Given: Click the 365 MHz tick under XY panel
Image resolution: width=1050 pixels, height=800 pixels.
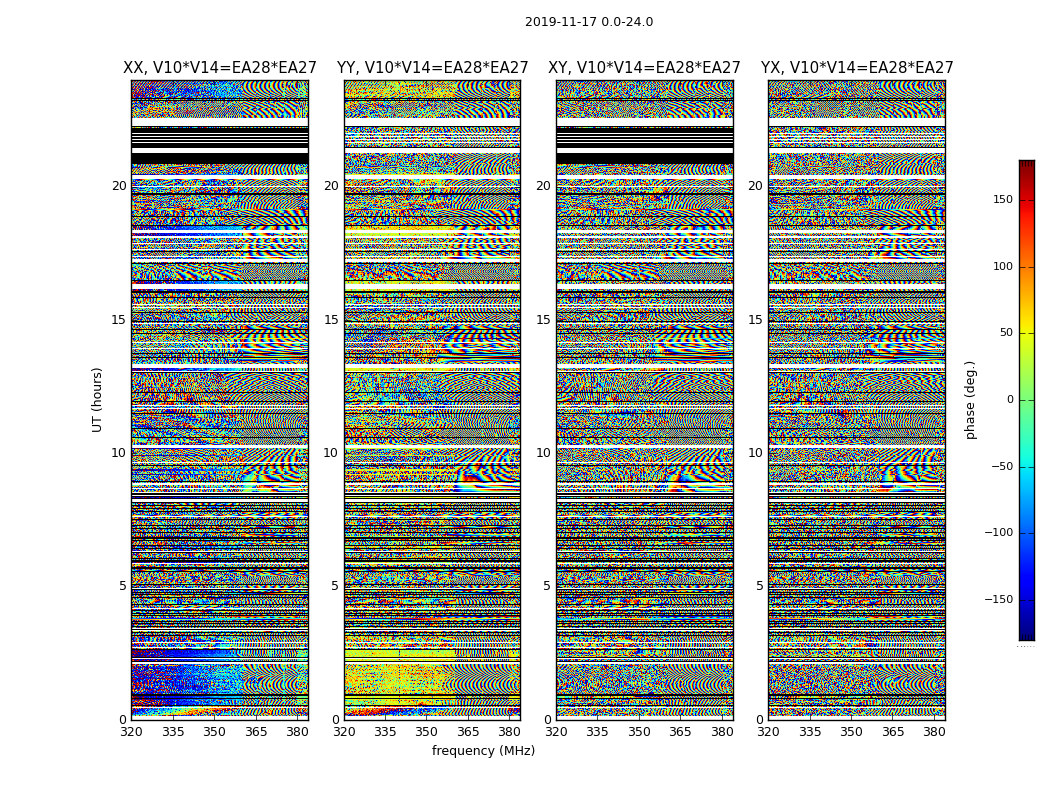Looking at the screenshot, I should 680,732.
